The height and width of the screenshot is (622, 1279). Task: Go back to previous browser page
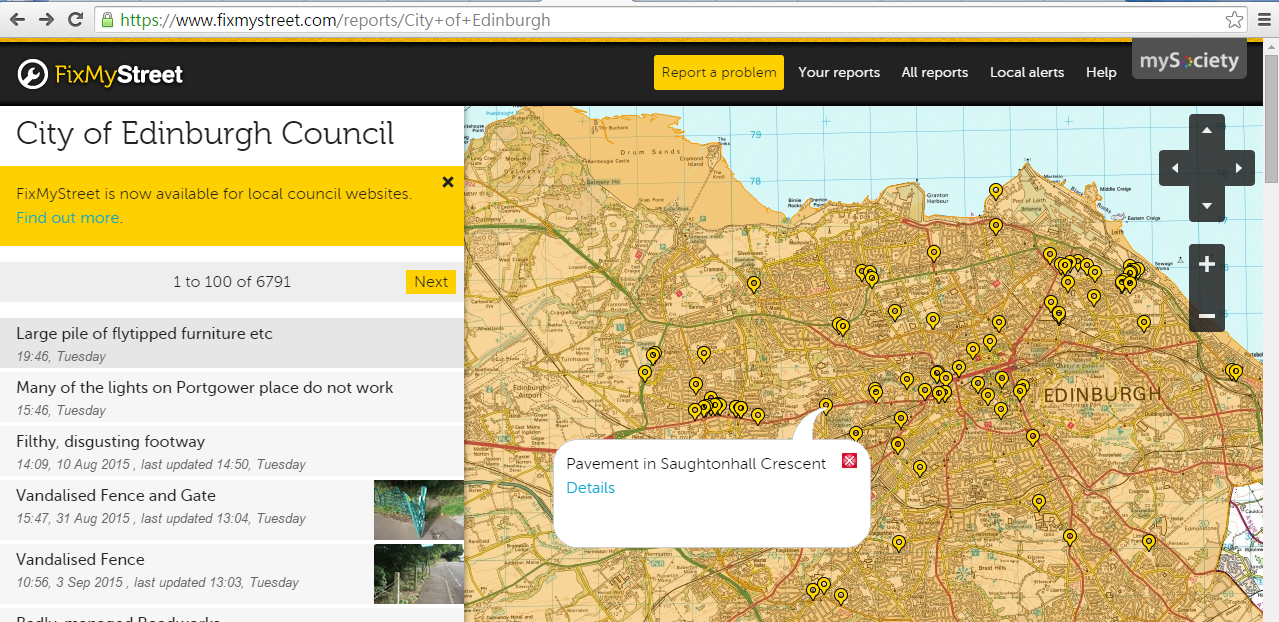(x=17, y=20)
